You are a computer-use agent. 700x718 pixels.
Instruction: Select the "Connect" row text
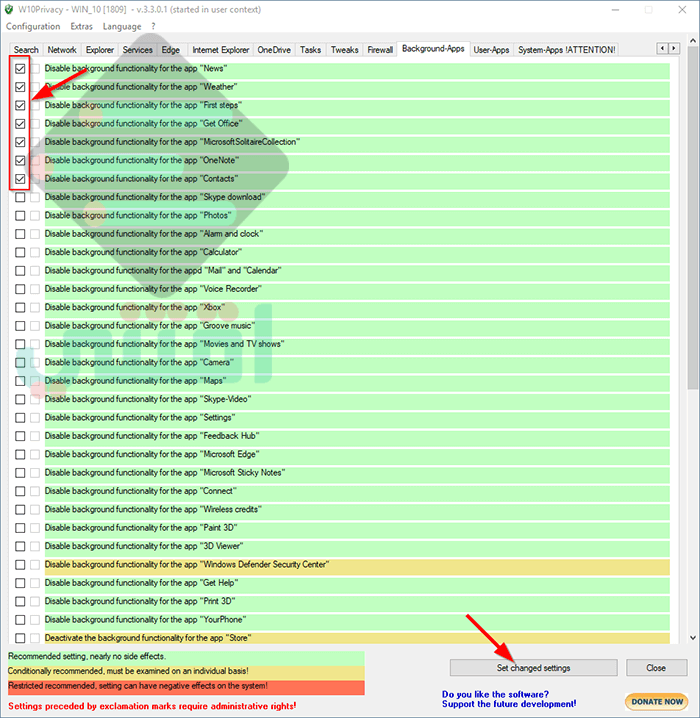coord(141,491)
